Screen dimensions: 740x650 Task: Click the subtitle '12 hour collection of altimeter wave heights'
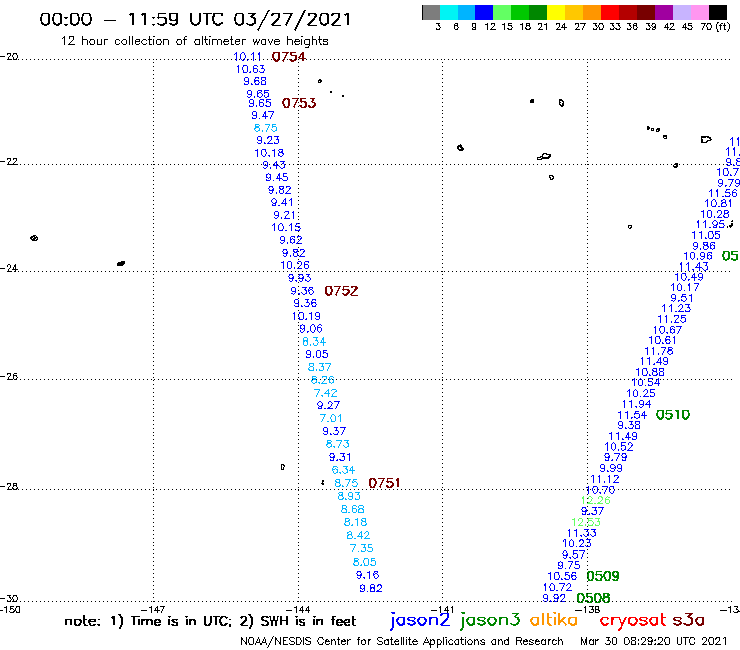tap(194, 41)
